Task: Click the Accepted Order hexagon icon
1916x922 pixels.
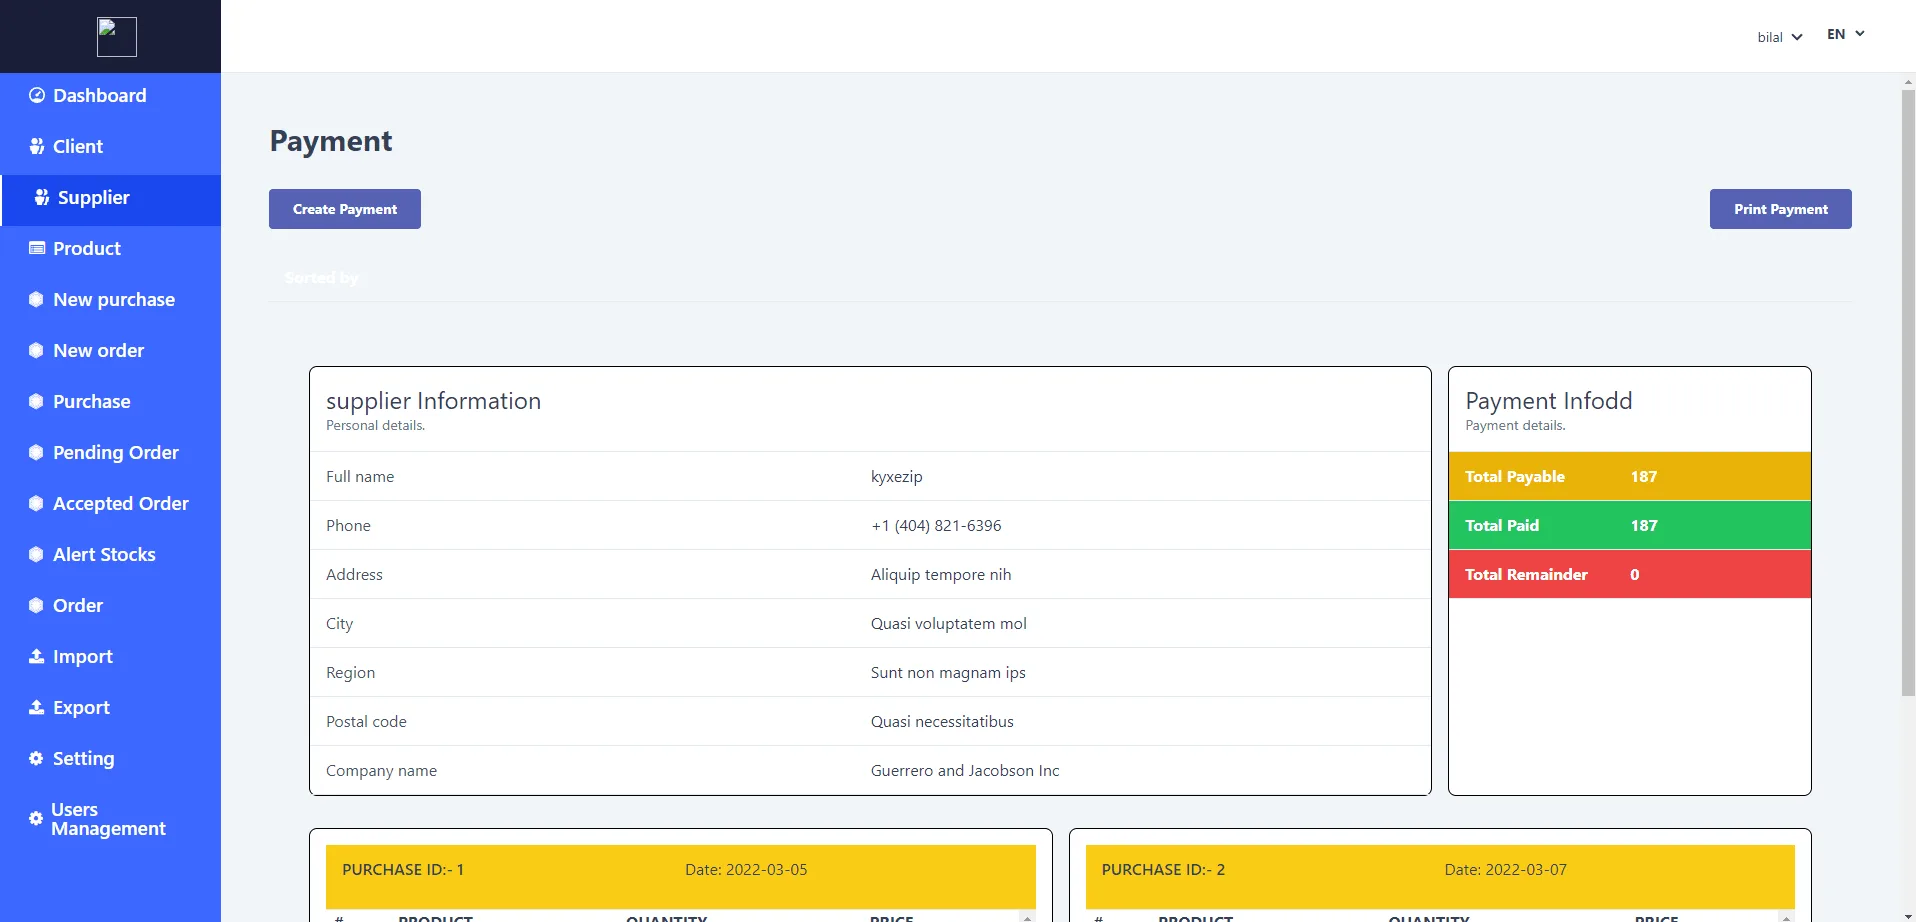Action: click(37, 504)
